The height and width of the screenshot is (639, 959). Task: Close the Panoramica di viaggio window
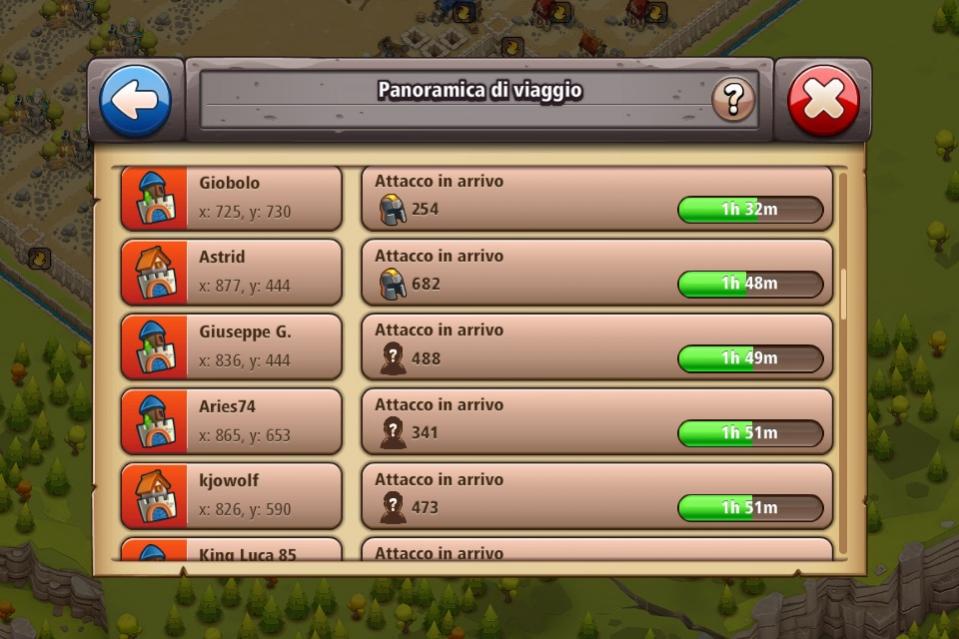(x=823, y=101)
